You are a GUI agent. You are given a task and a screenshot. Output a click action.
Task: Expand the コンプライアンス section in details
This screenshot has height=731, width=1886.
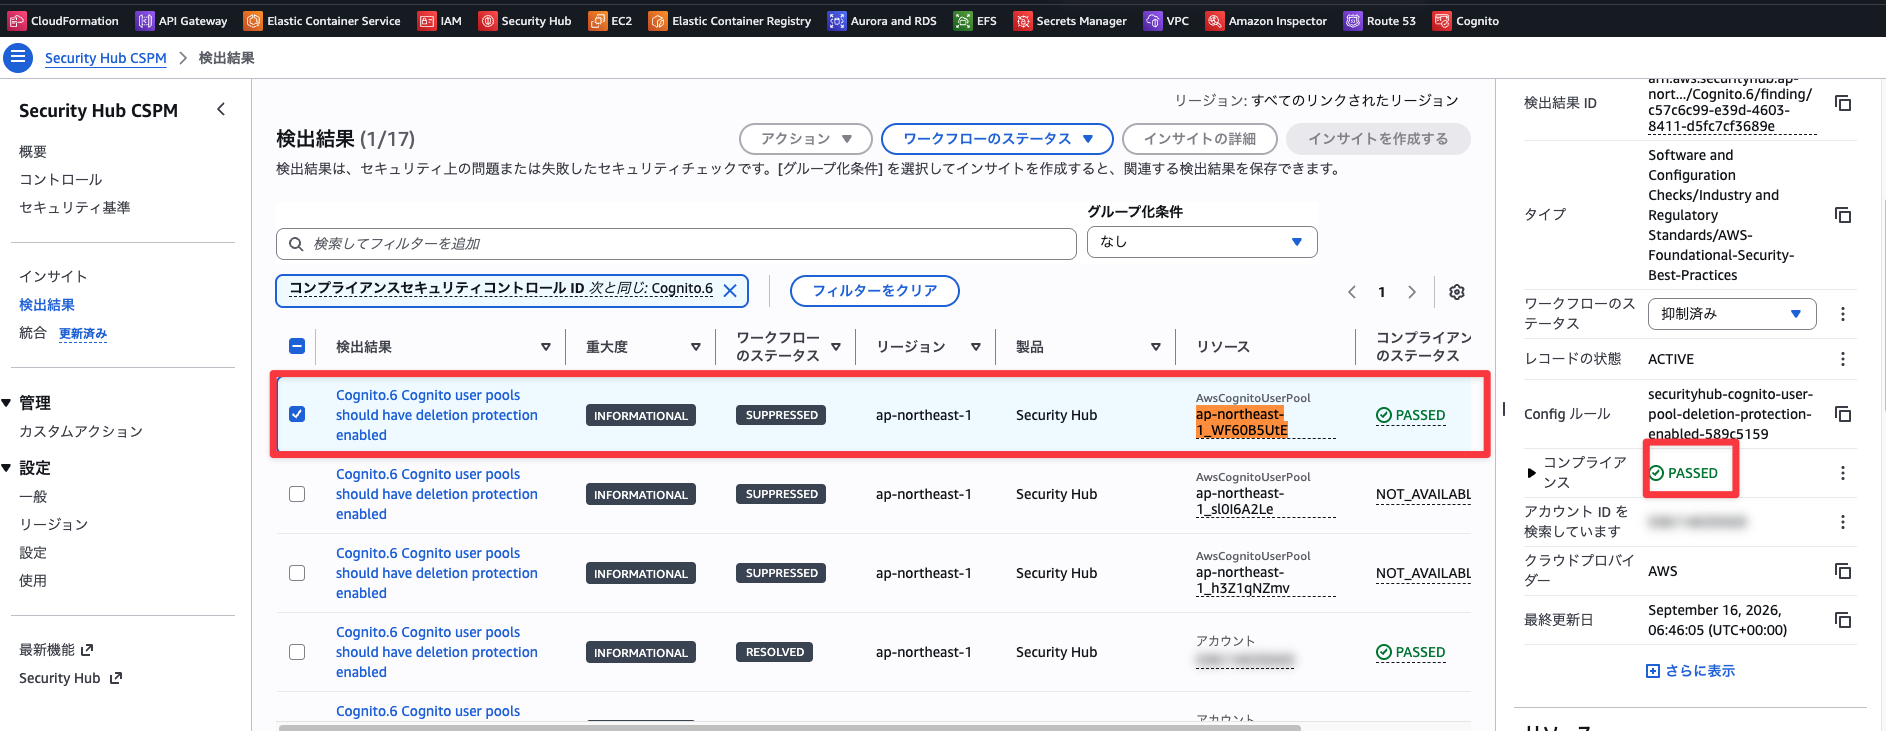coord(1531,473)
